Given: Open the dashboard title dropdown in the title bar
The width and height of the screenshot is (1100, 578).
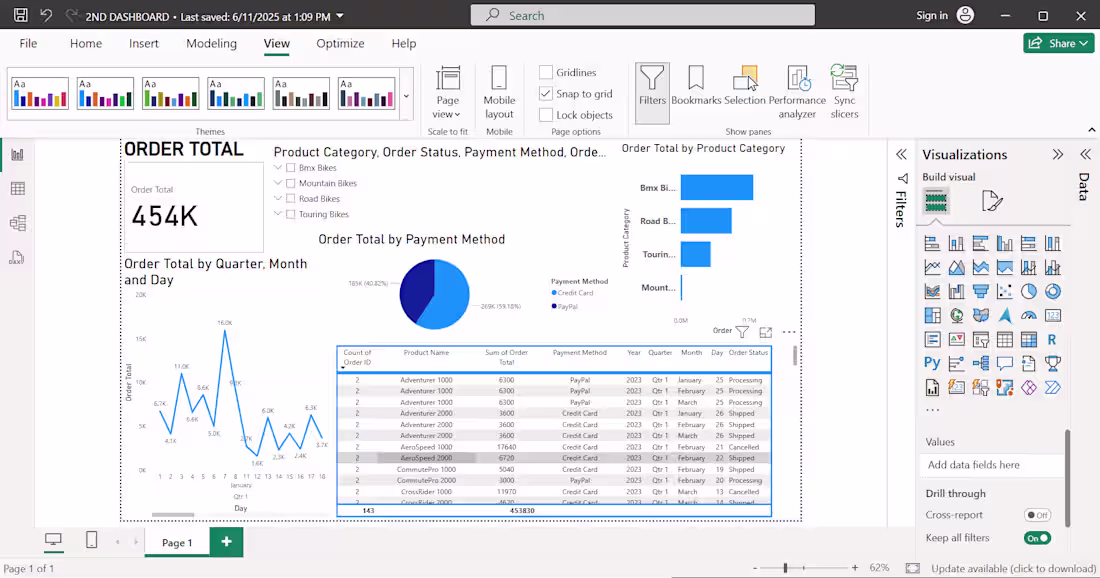Looking at the screenshot, I should [x=337, y=15].
